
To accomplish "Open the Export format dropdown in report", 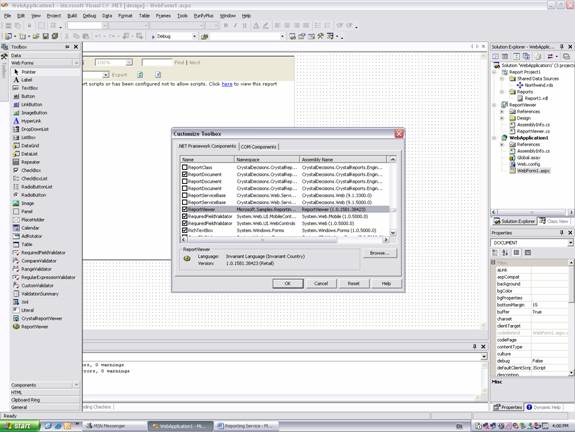I will coord(106,75).
